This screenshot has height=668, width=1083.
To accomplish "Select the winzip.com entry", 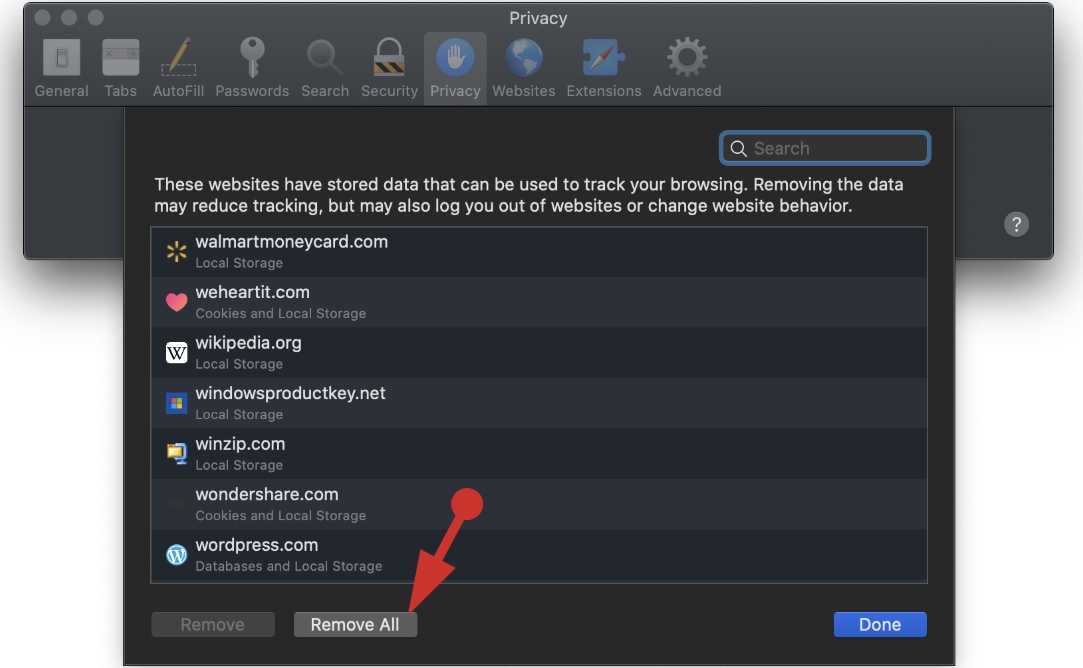I will (x=539, y=454).
